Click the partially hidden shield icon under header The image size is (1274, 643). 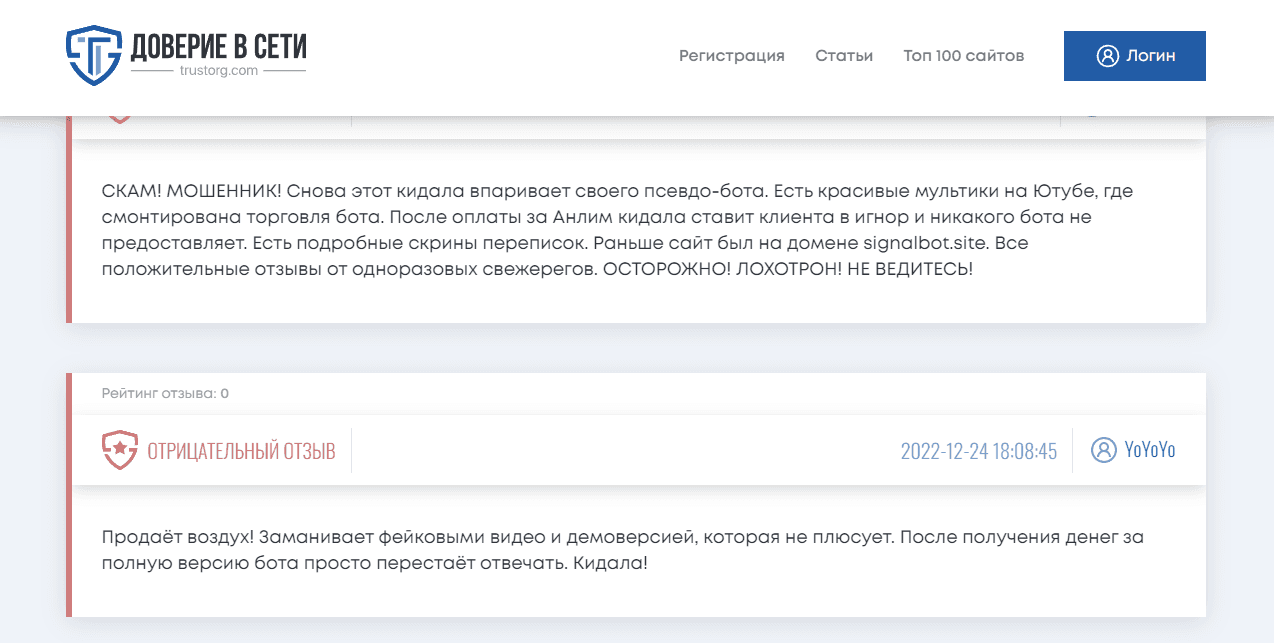[119, 119]
